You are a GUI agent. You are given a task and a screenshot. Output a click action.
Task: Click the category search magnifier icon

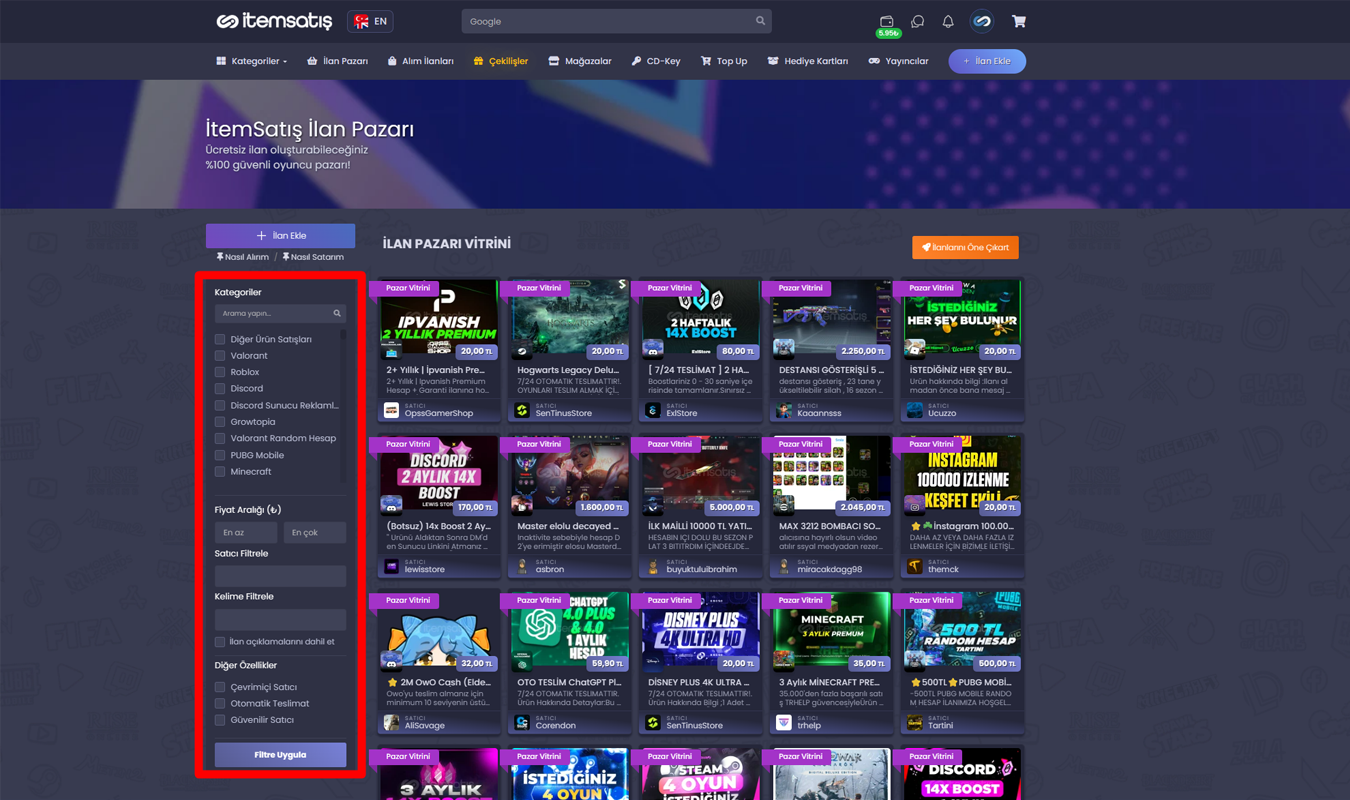coord(337,313)
